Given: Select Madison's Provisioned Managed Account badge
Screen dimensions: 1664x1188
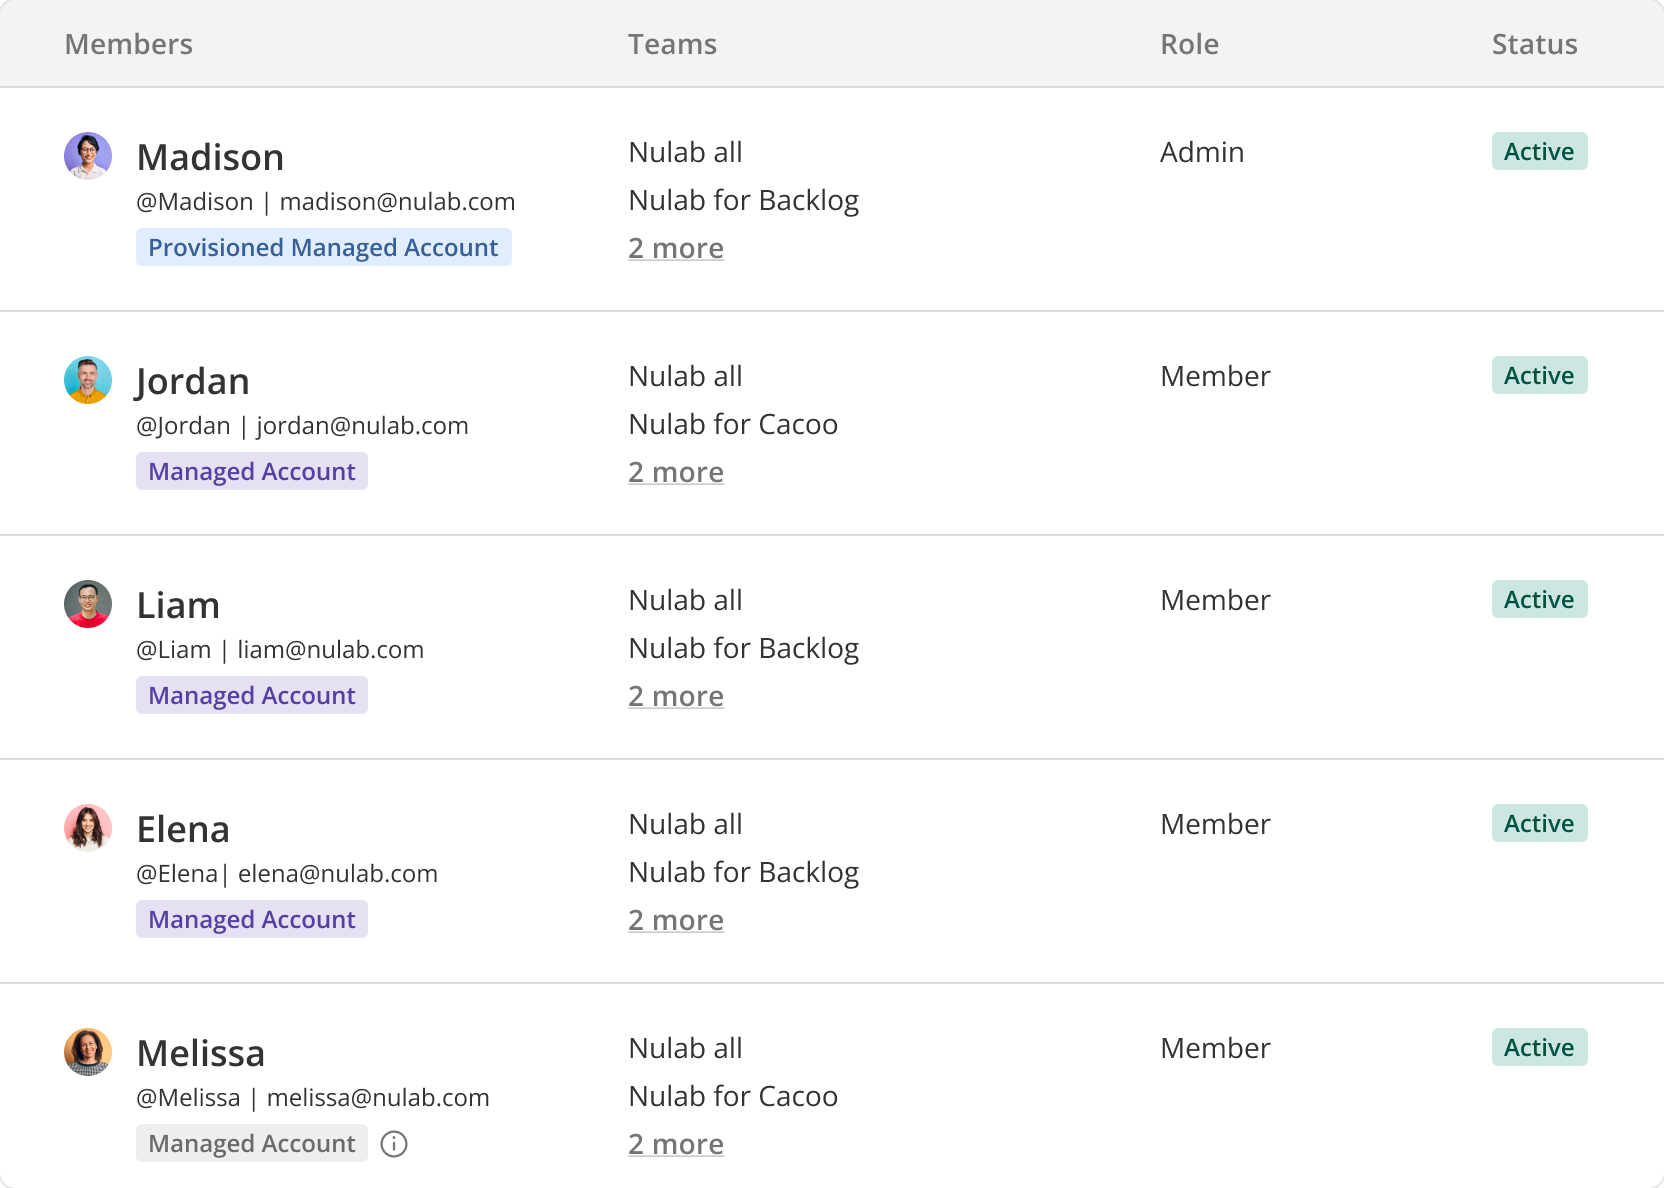Looking at the screenshot, I should [x=323, y=248].
